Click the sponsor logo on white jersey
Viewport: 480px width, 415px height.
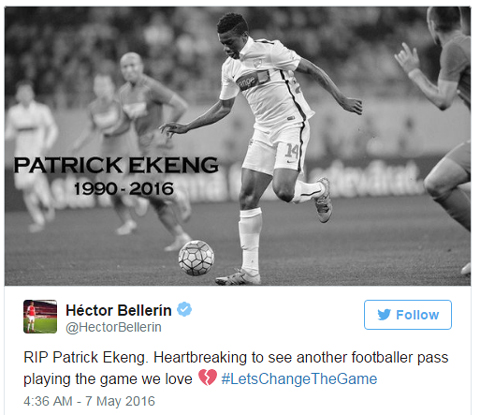(x=253, y=80)
